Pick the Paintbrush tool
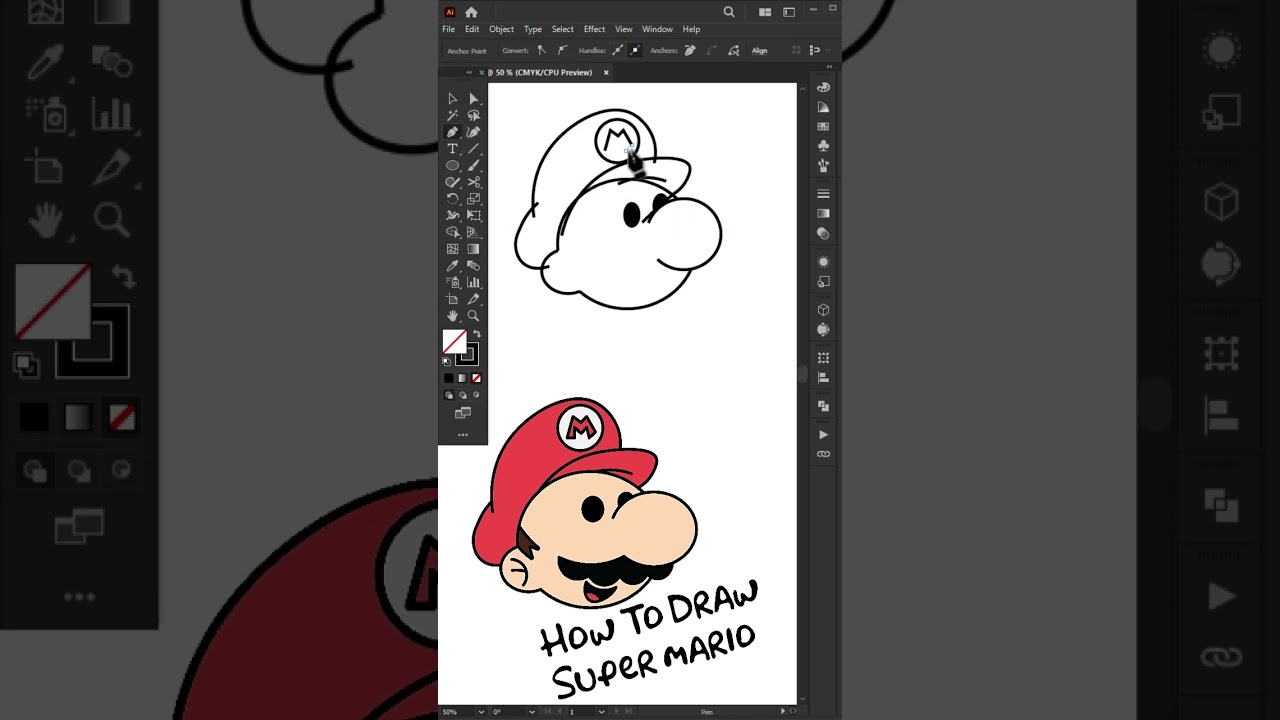This screenshot has width=1280, height=720. coord(473,165)
